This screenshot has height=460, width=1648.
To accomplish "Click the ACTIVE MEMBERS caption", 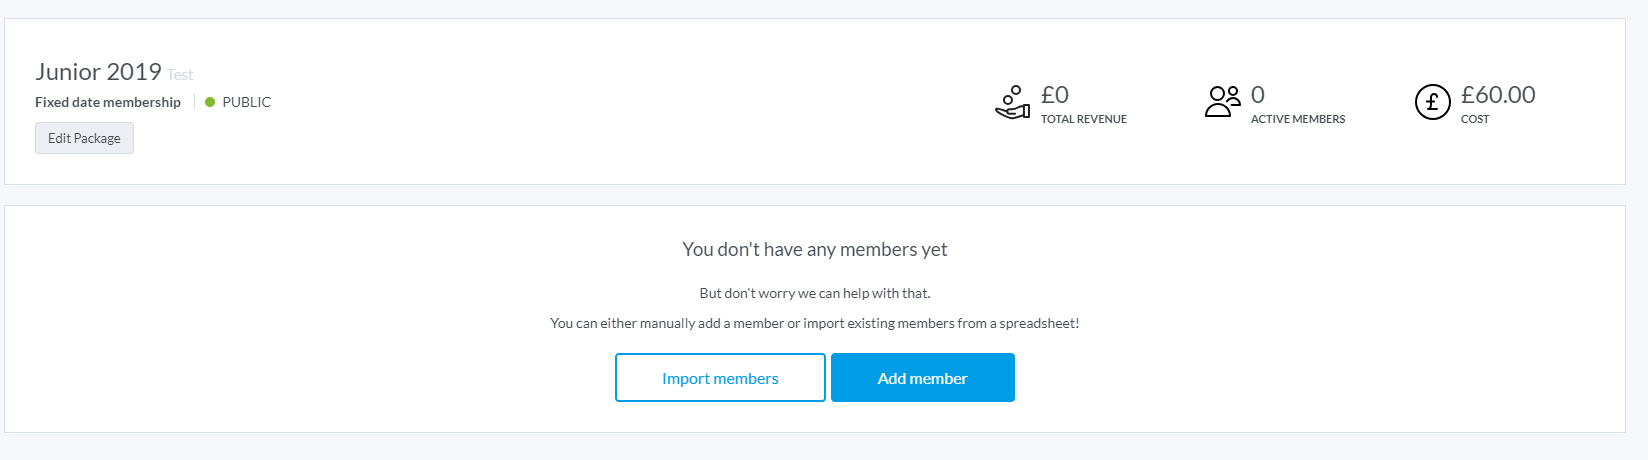I will point(1297,119).
